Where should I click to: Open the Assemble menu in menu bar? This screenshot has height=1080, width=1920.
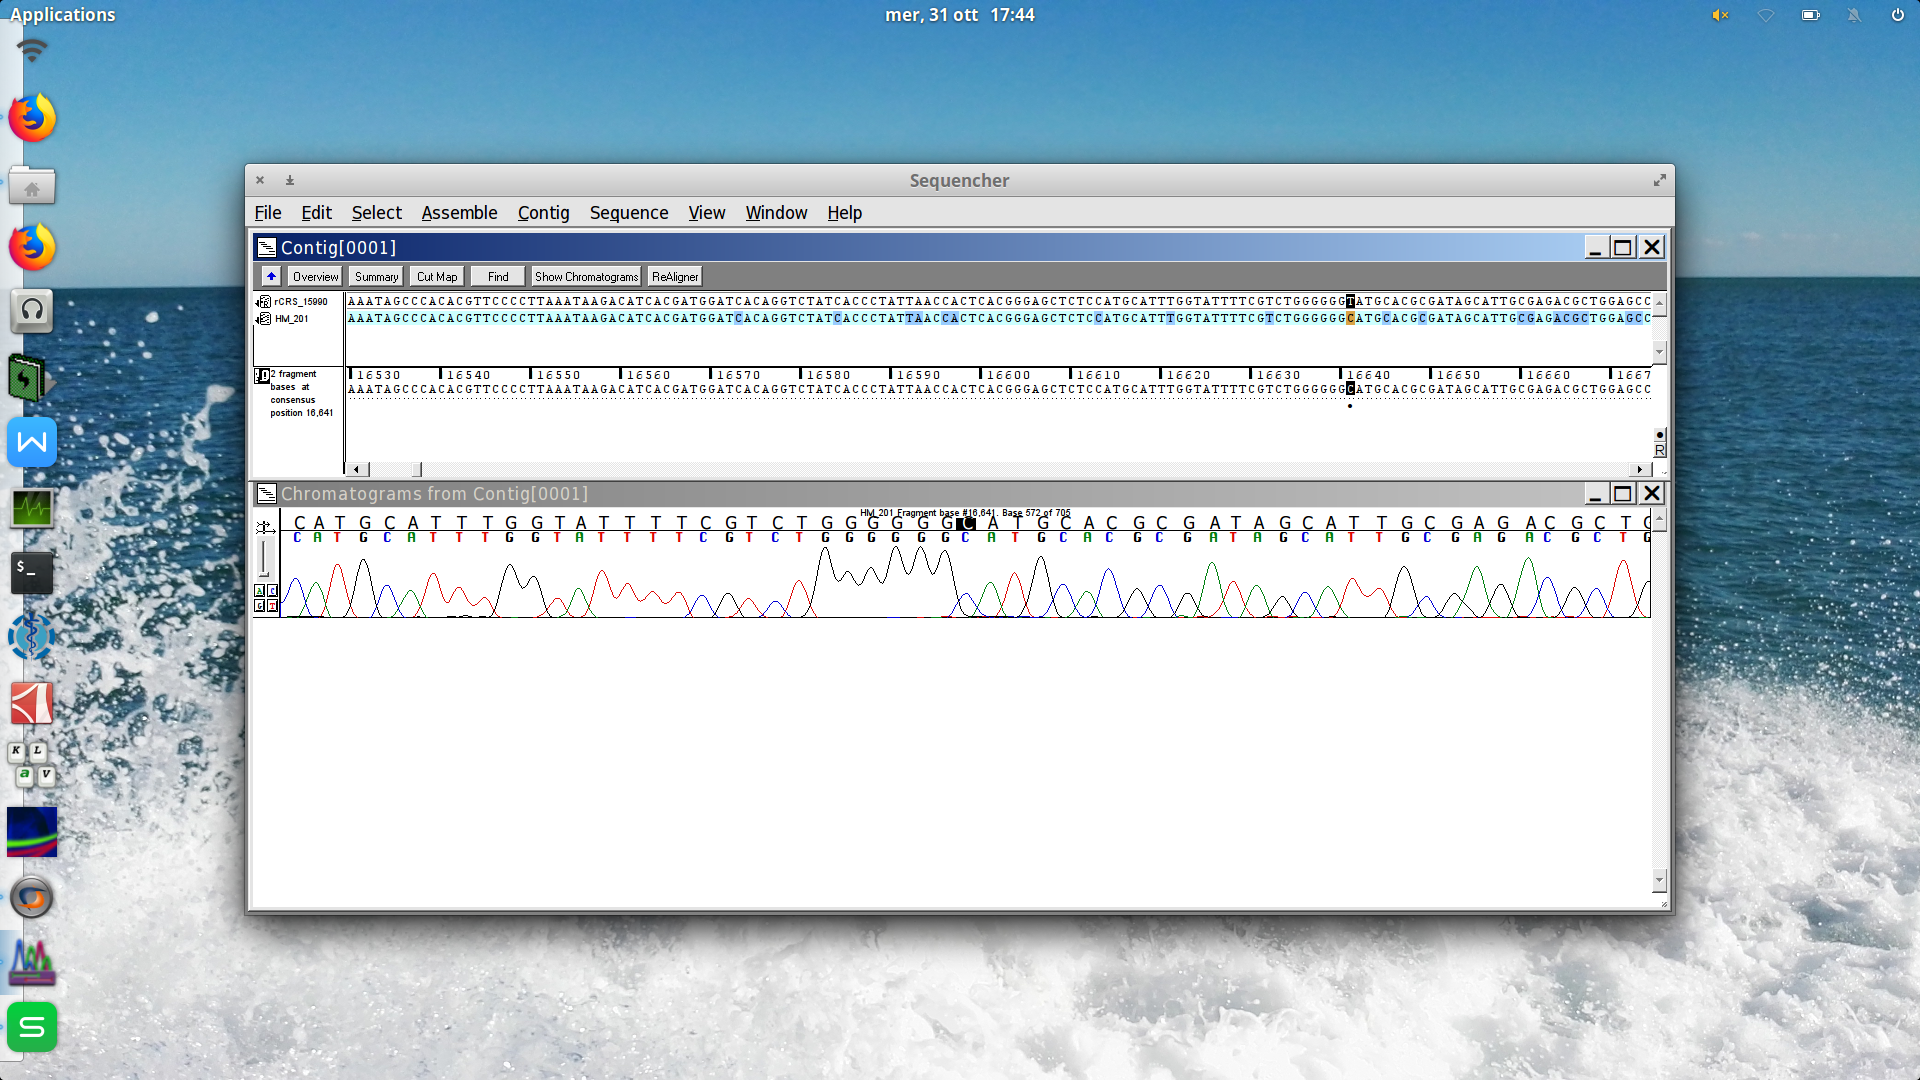pyautogui.click(x=459, y=212)
